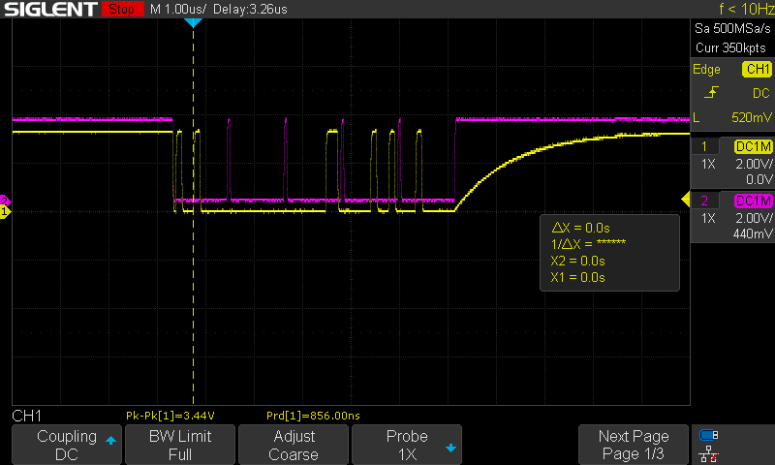775x465 pixels.
Task: Click the magenta channel 2 ground marker
Action: (x=4, y=201)
